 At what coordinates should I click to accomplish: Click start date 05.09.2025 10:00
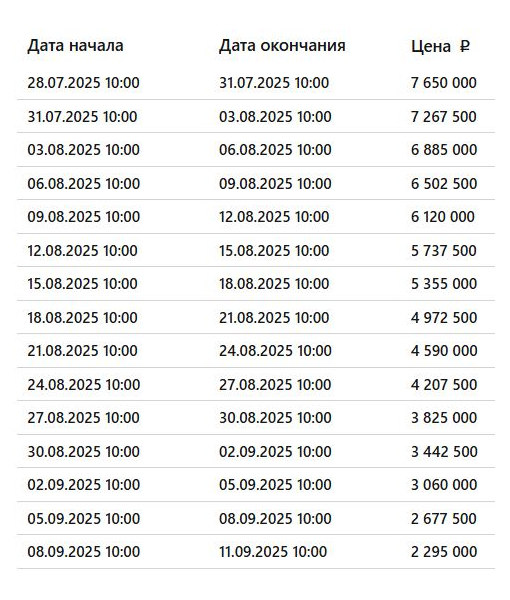click(83, 518)
